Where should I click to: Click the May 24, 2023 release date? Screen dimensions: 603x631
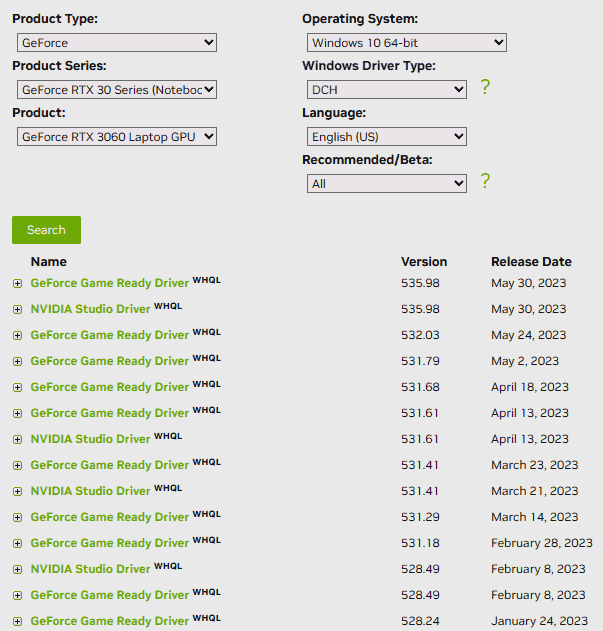coord(529,335)
